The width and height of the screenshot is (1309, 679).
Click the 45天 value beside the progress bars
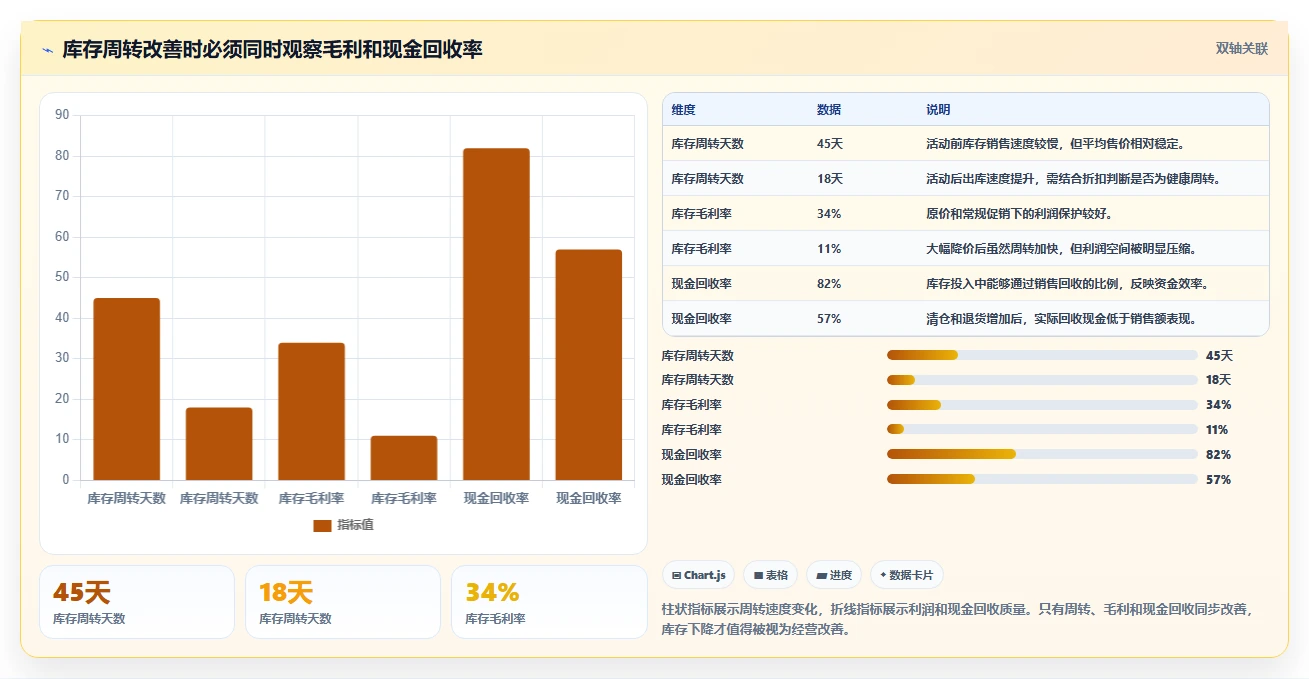(1219, 355)
